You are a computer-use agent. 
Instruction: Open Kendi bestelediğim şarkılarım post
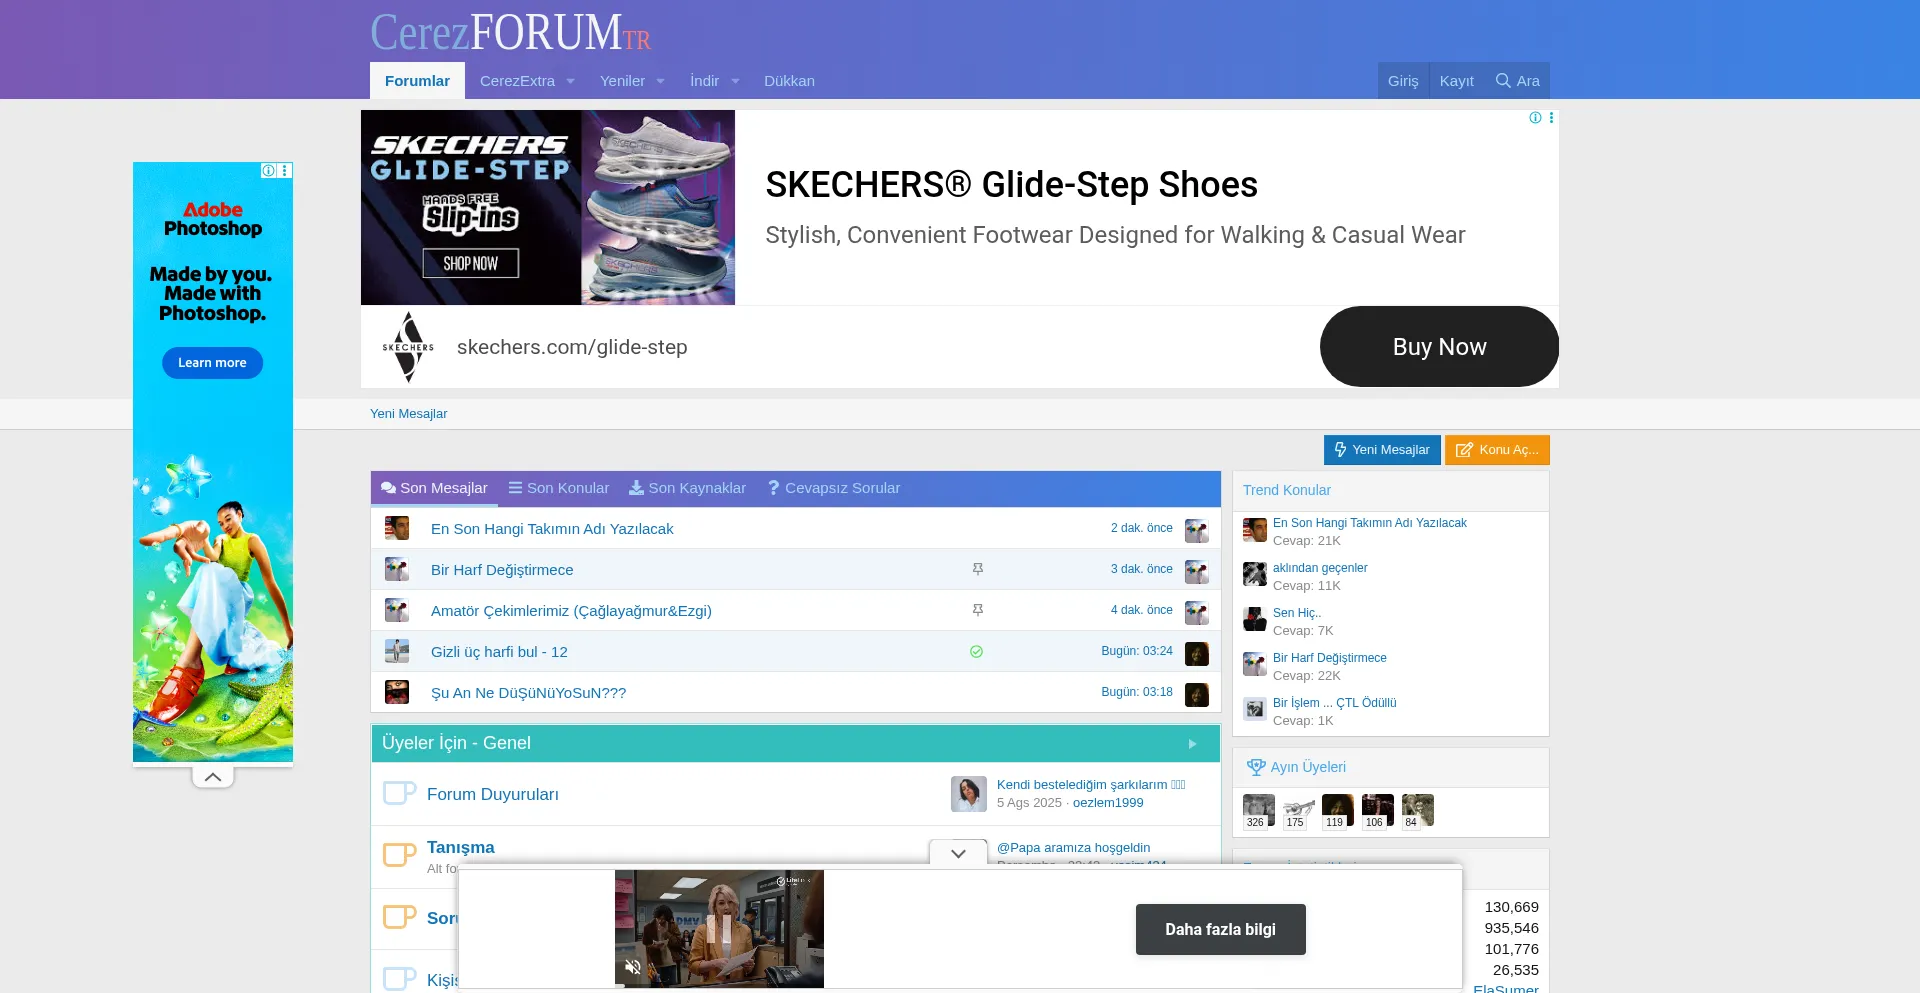[1091, 785]
